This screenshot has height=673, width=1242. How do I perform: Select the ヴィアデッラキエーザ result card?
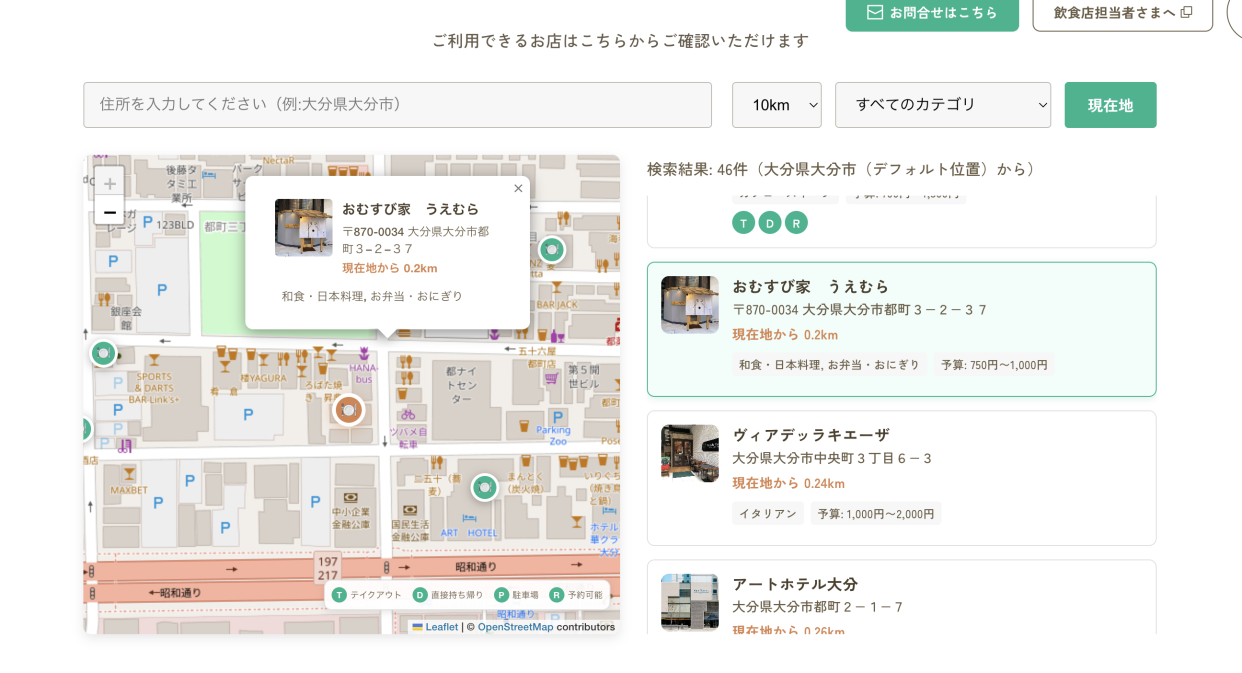pyautogui.click(x=901, y=477)
